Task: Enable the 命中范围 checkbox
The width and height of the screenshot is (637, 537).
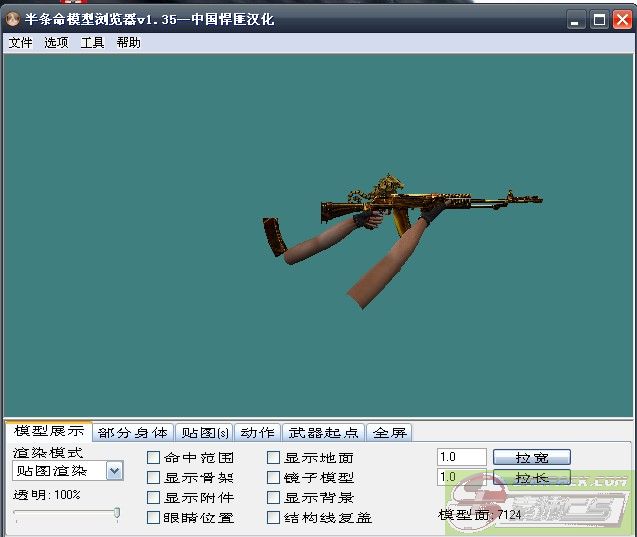Action: click(x=154, y=458)
